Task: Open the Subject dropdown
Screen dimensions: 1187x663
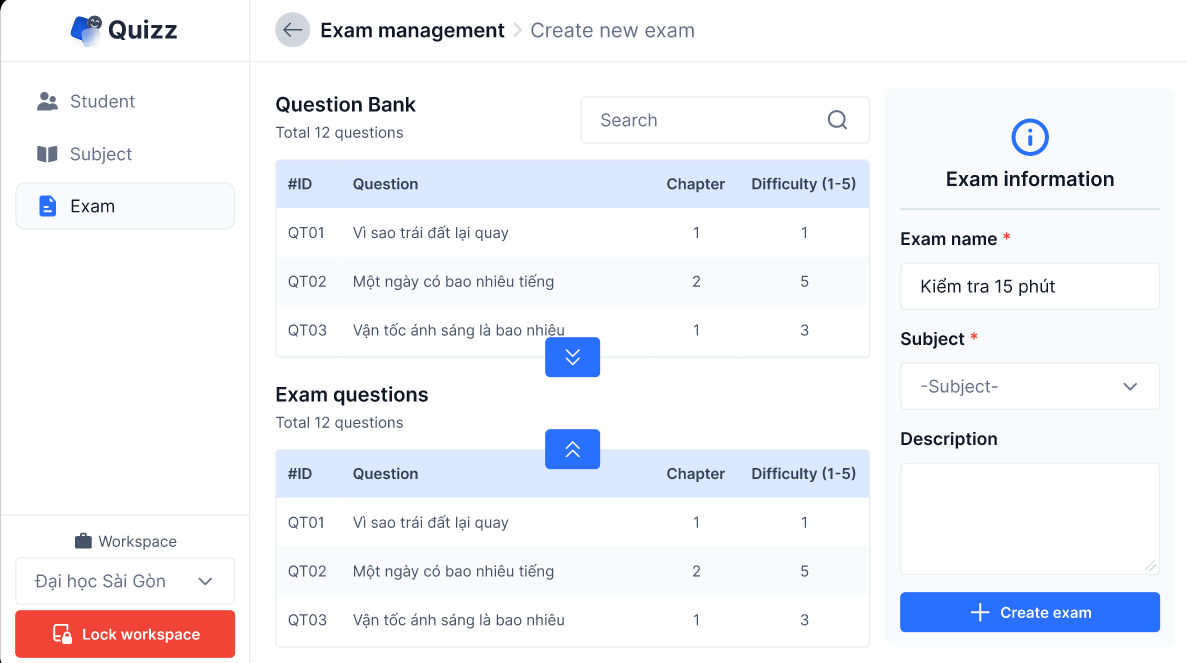Action: (x=1029, y=387)
